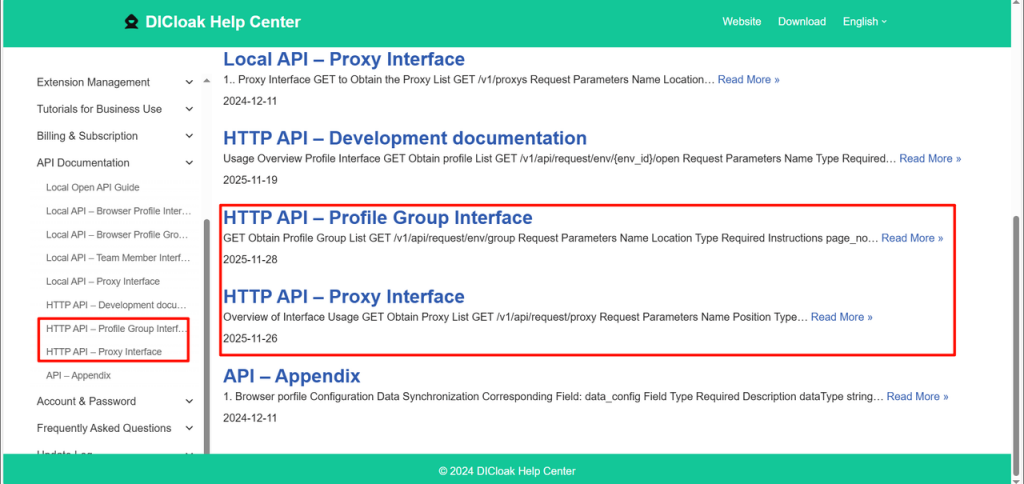Expand Frequently Asked Questions chevron

(190, 429)
